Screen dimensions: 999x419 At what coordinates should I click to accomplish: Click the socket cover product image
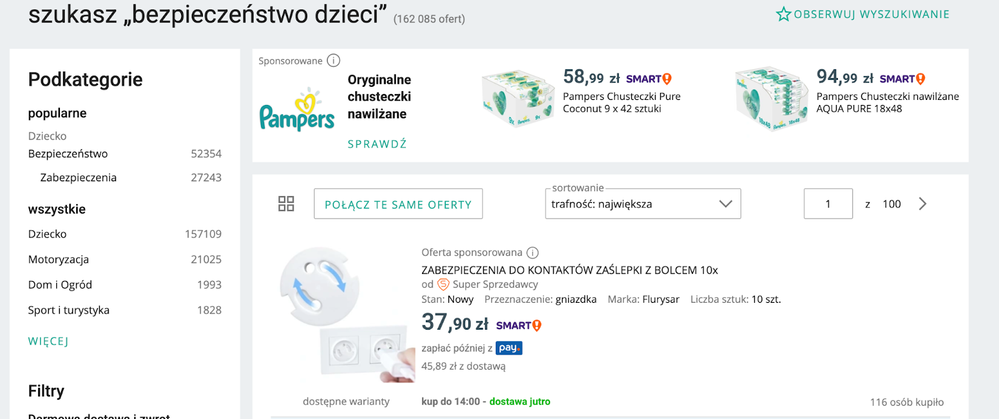345,316
